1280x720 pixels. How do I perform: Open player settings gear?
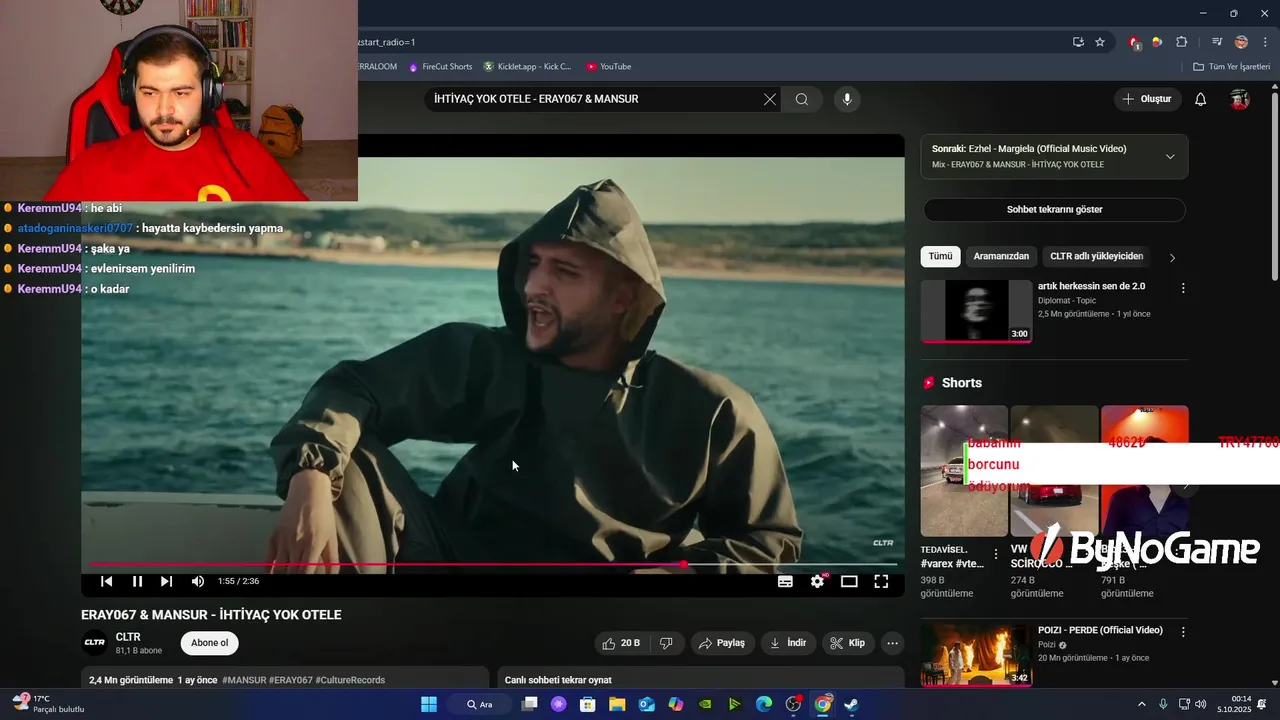pos(818,581)
